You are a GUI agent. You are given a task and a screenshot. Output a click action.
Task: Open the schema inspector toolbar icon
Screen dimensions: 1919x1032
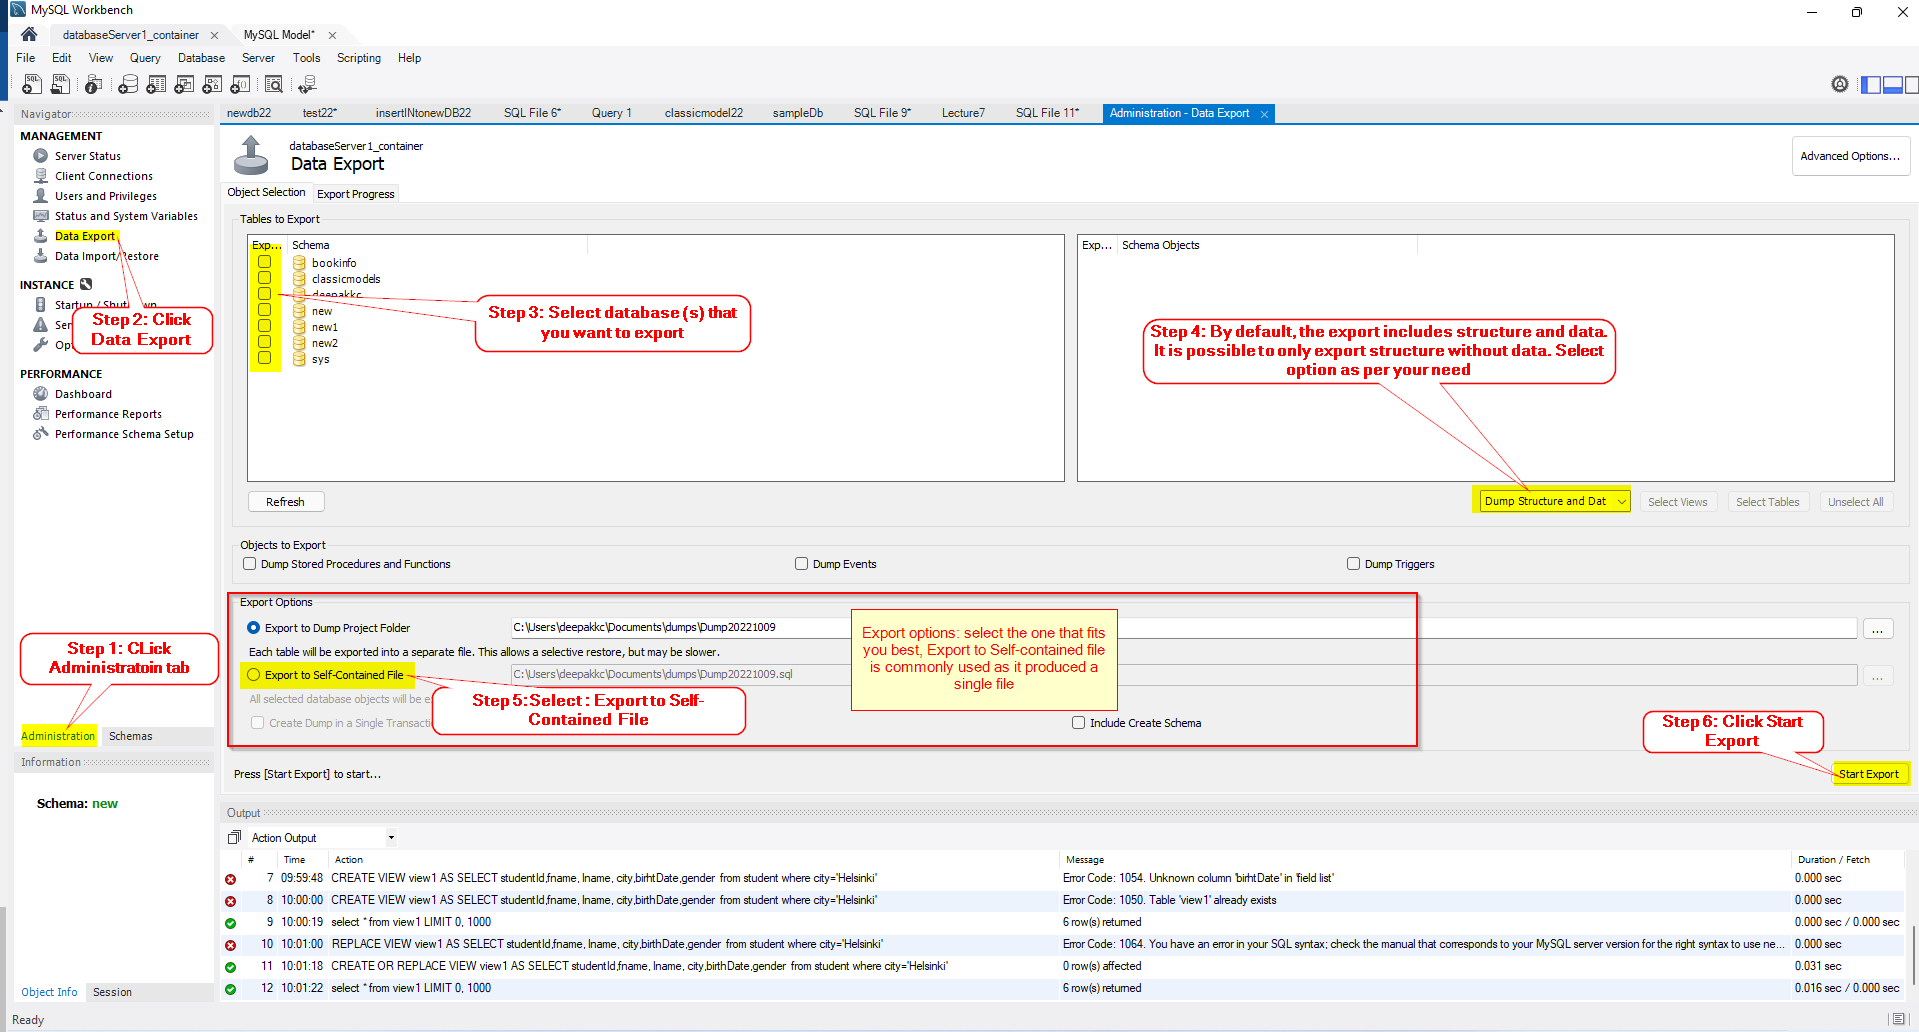point(93,85)
